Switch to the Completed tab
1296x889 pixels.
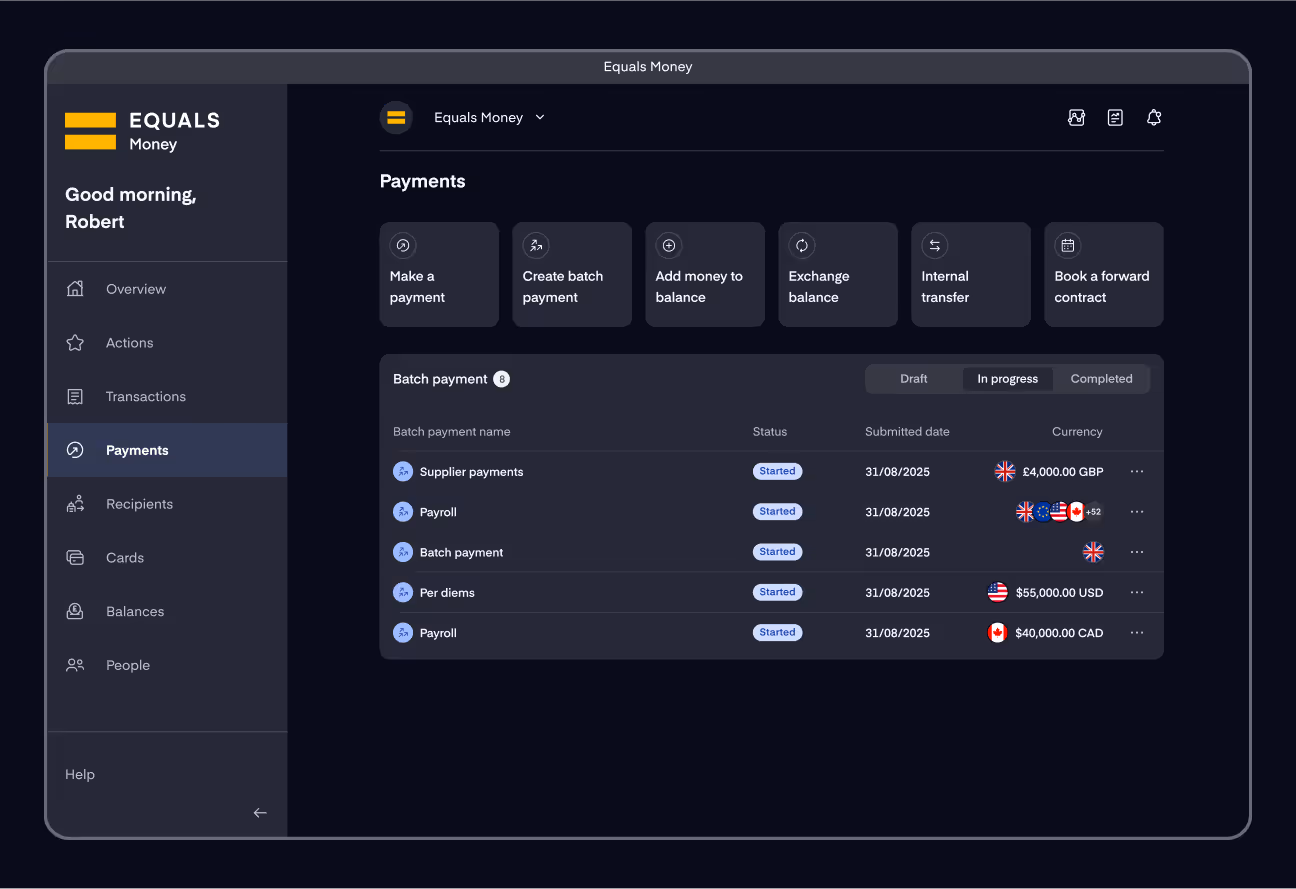point(1102,379)
